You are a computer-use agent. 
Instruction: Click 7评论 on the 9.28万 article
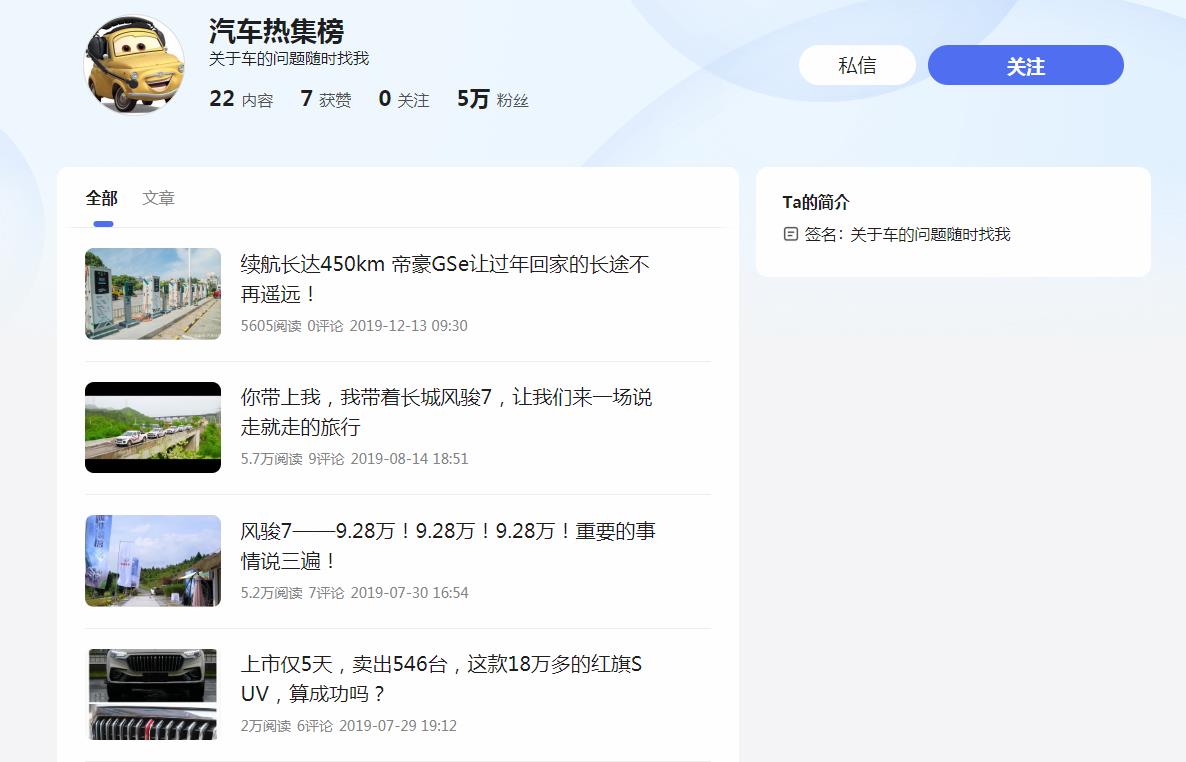(326, 592)
